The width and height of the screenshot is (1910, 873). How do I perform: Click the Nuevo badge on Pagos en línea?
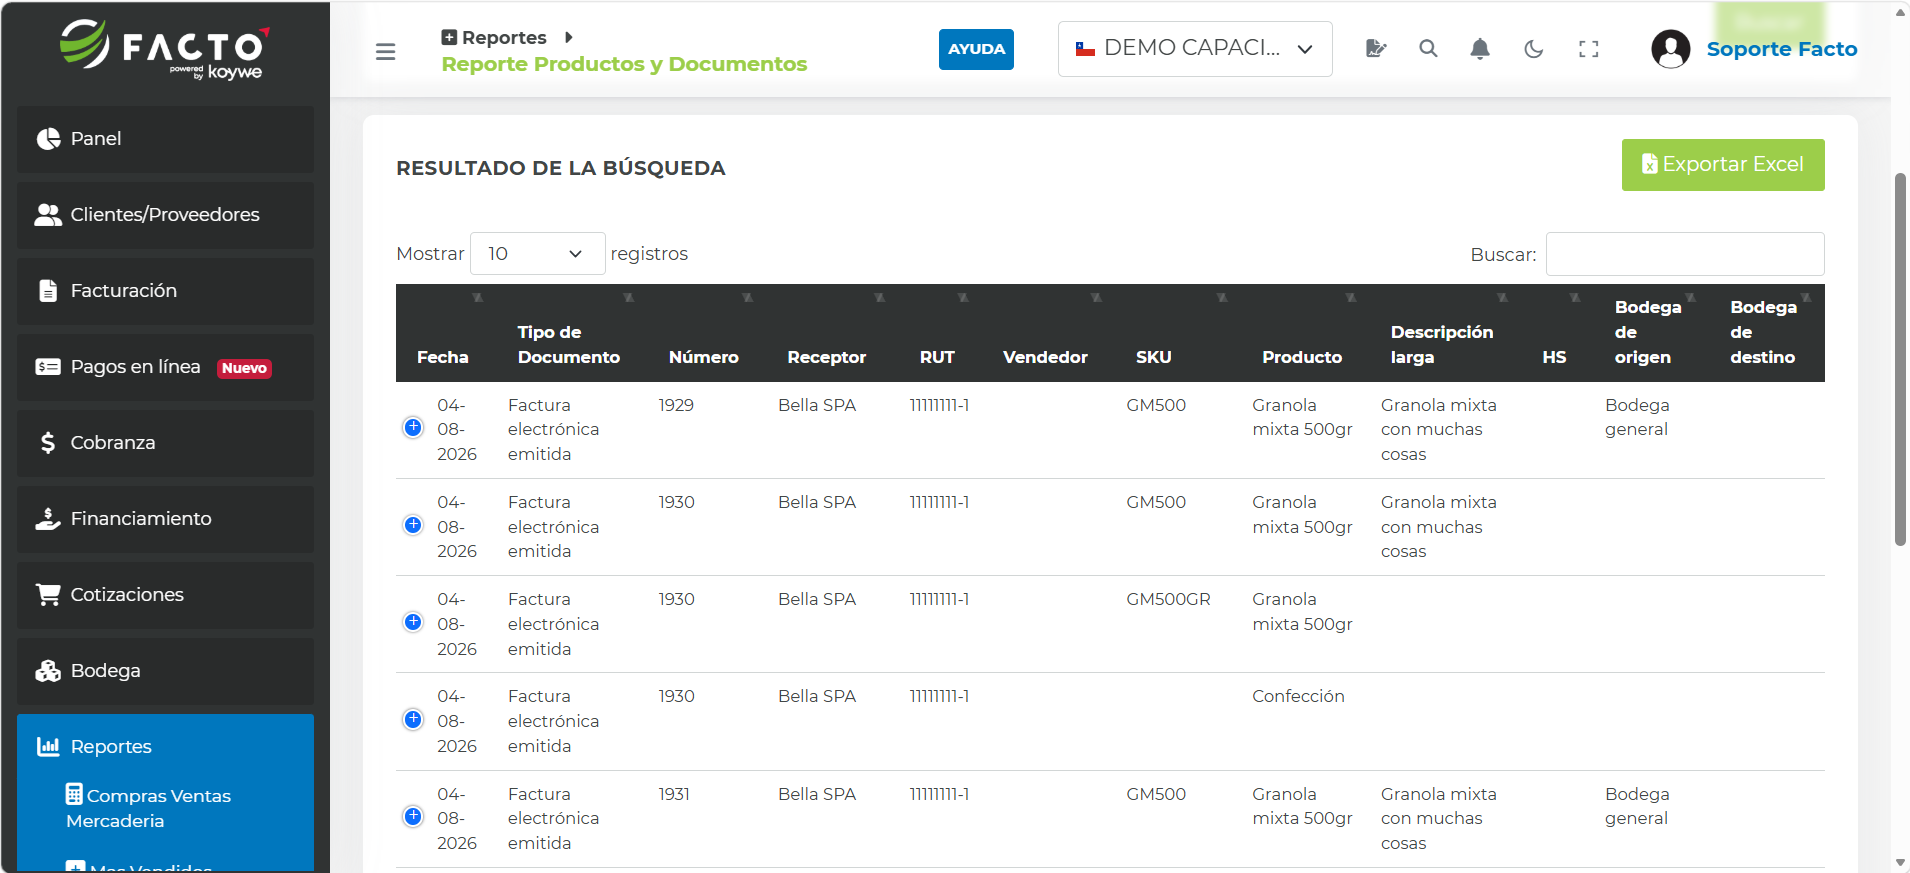(x=244, y=368)
